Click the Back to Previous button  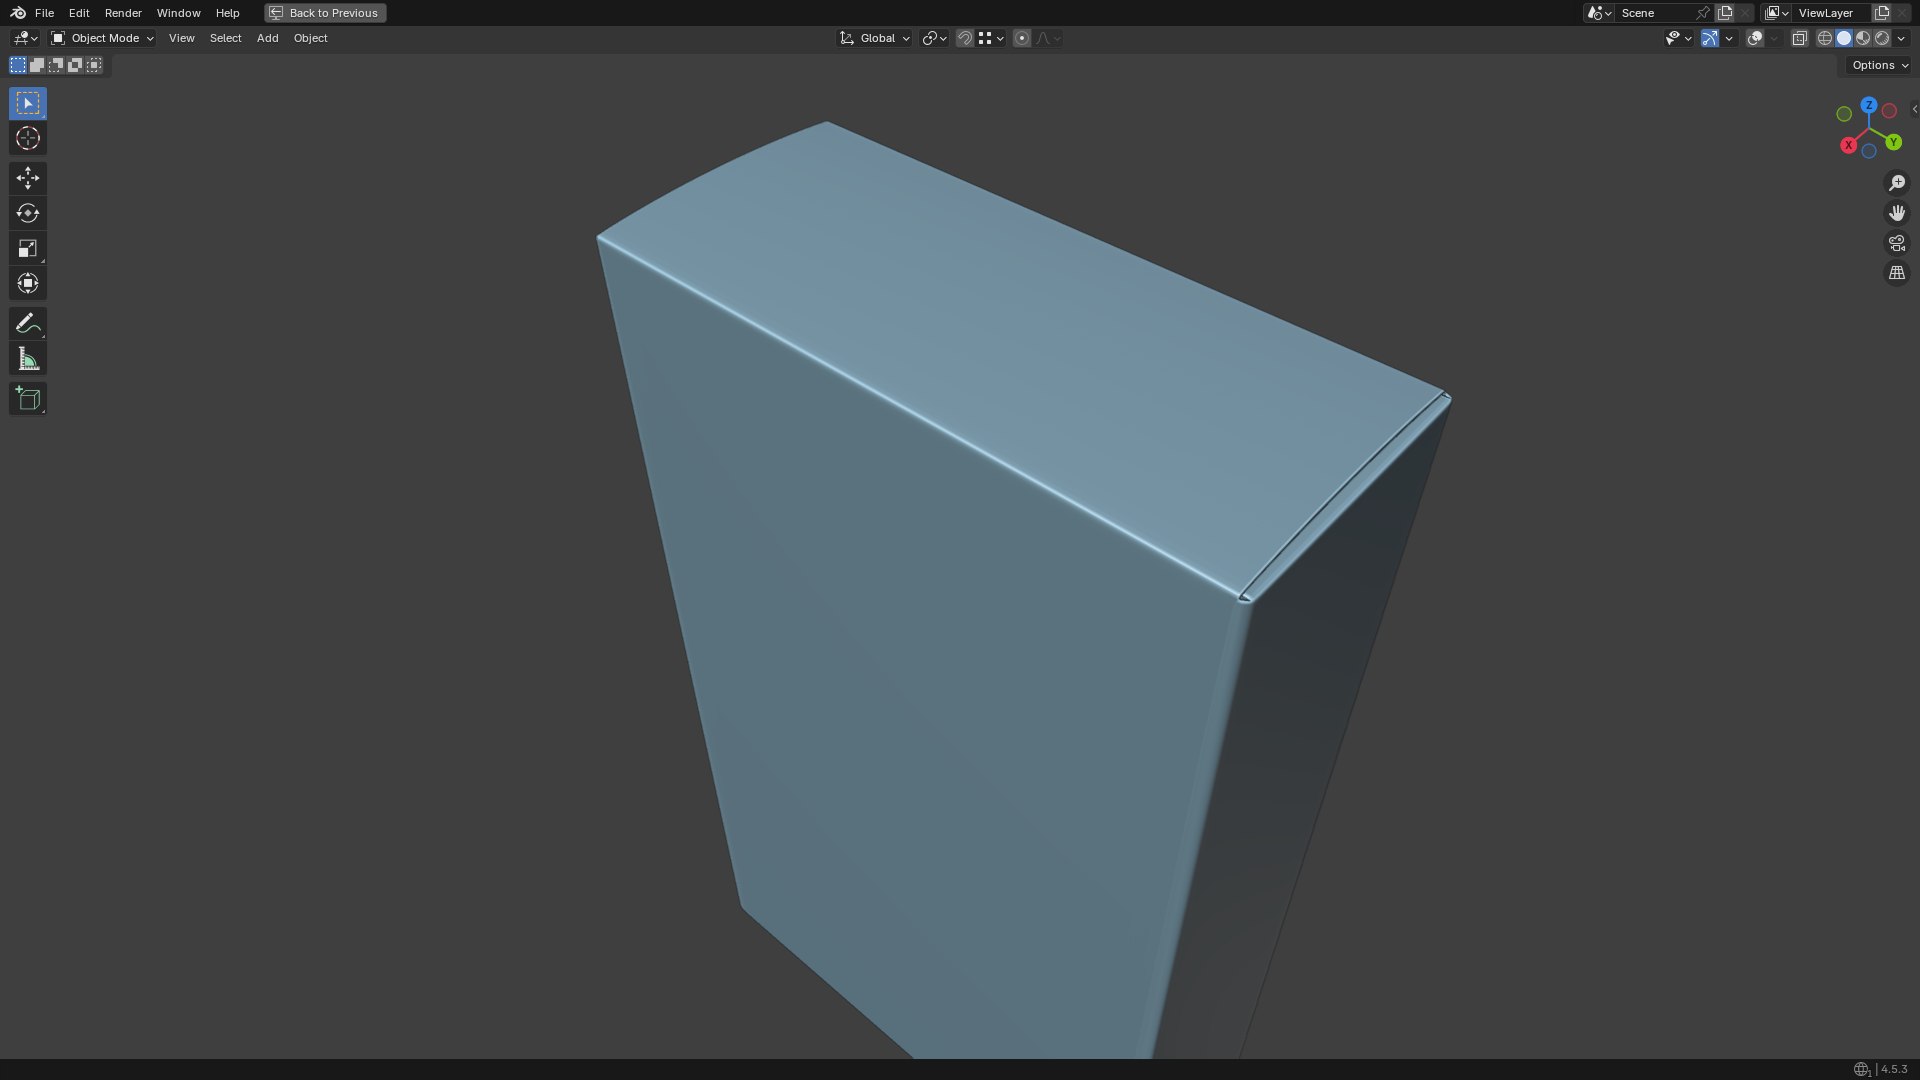click(325, 13)
